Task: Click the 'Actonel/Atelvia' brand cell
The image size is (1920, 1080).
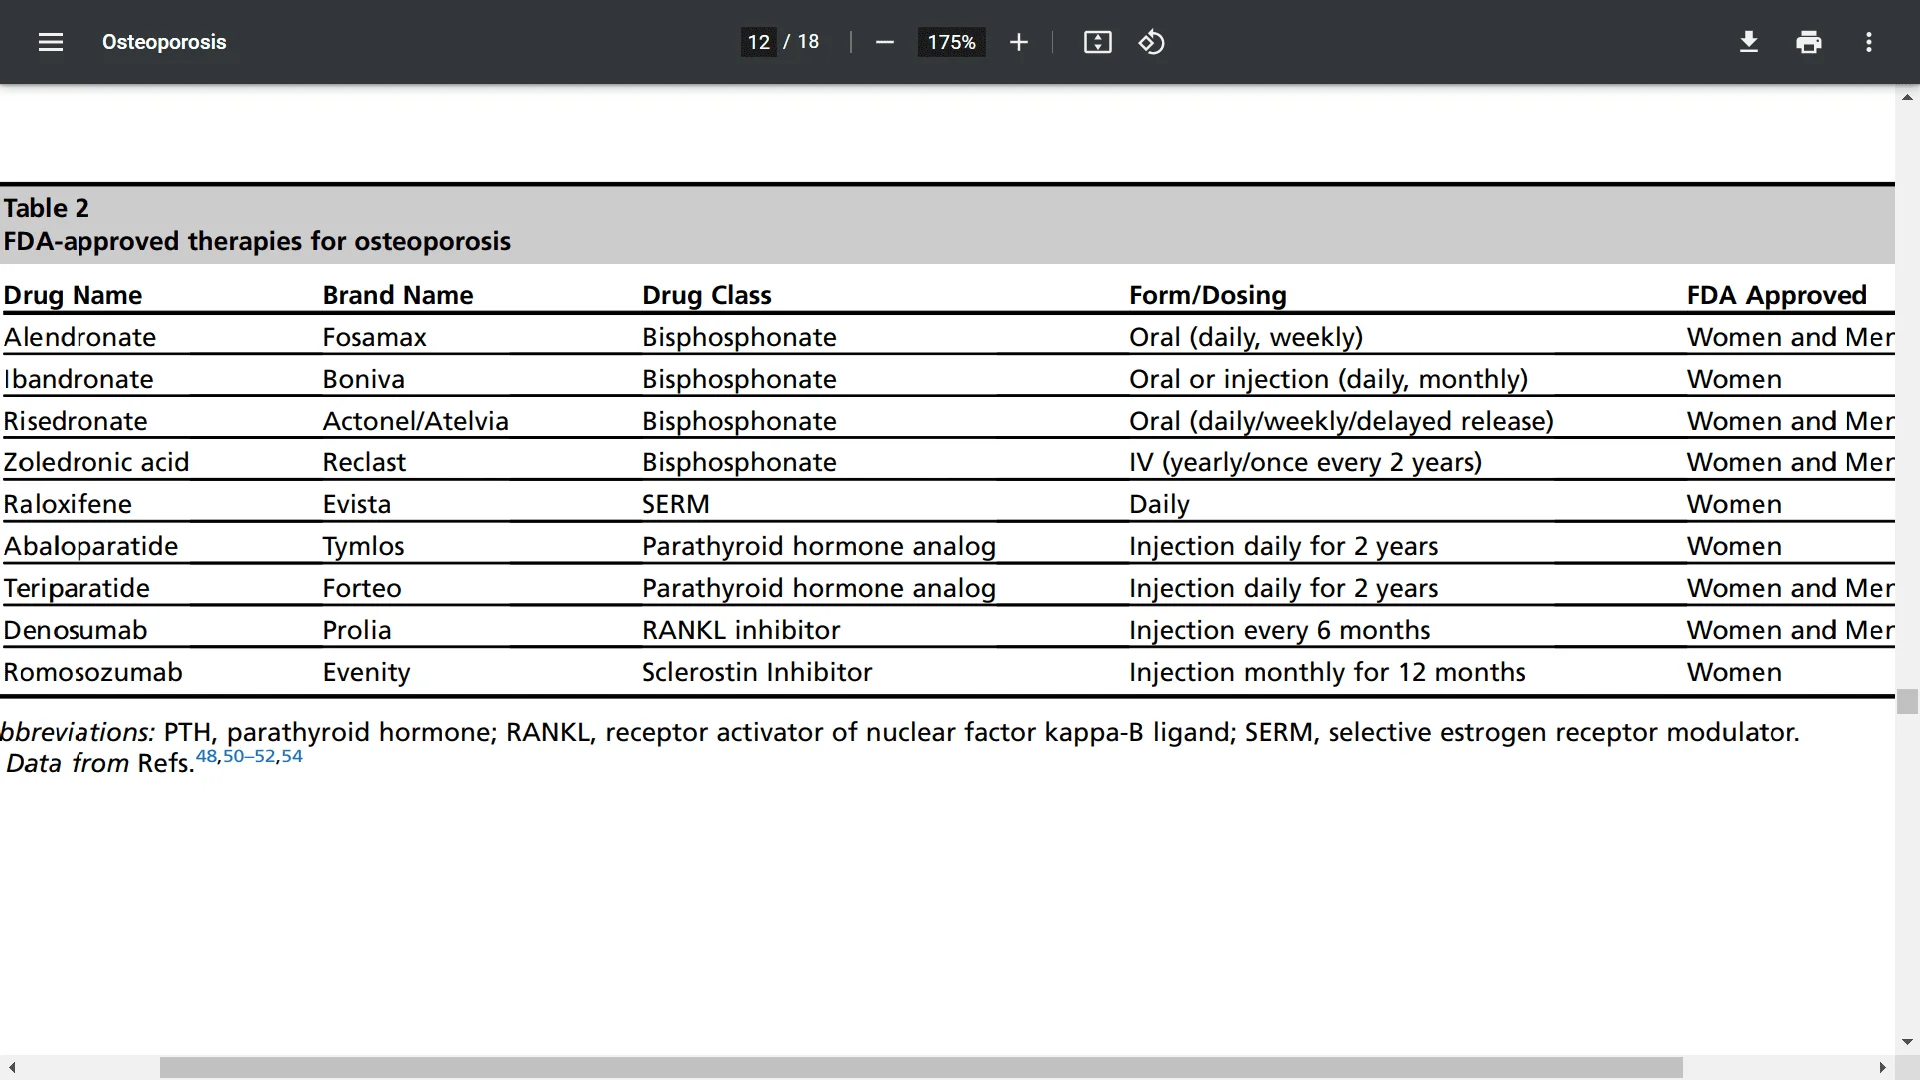Action: (x=415, y=421)
